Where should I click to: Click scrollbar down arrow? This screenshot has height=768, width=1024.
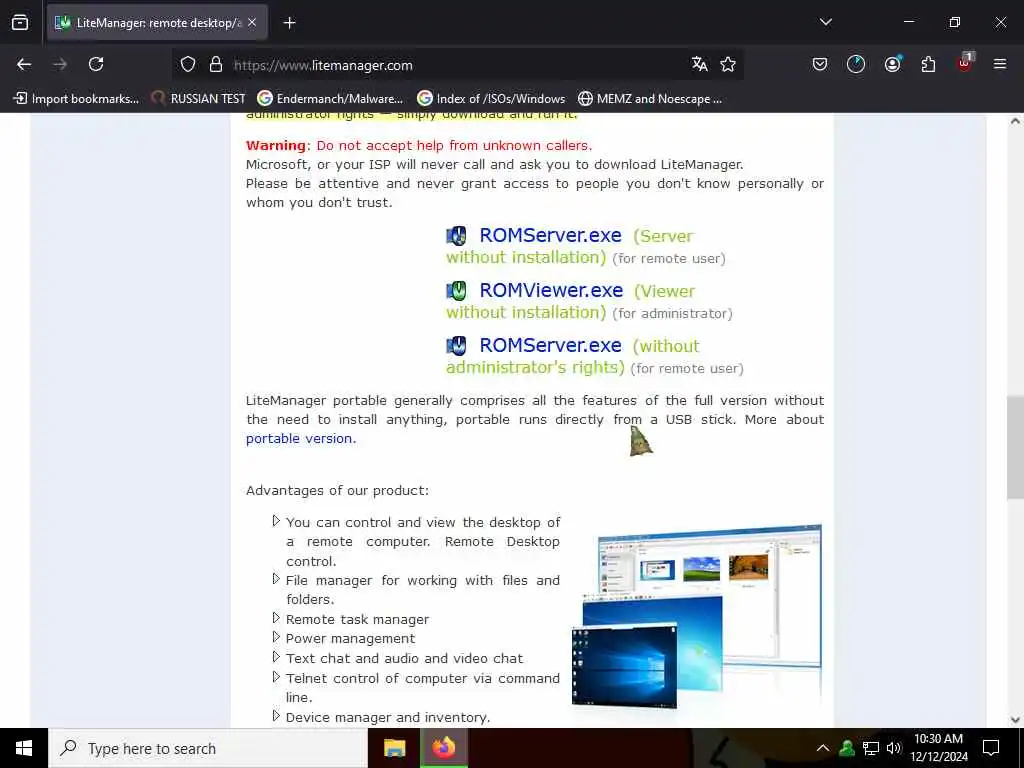coord(1015,720)
